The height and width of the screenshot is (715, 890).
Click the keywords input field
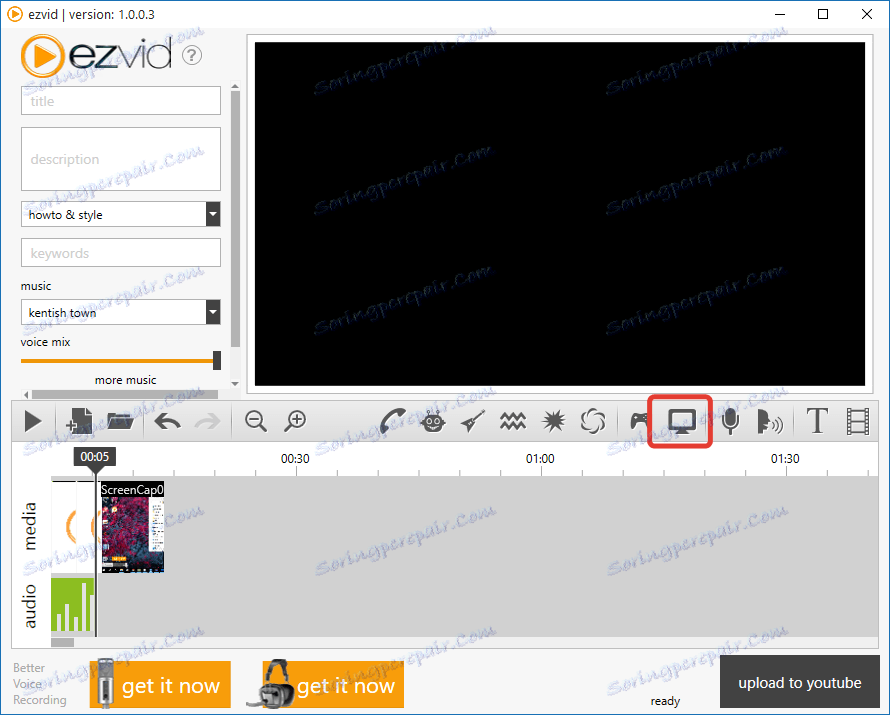point(121,253)
